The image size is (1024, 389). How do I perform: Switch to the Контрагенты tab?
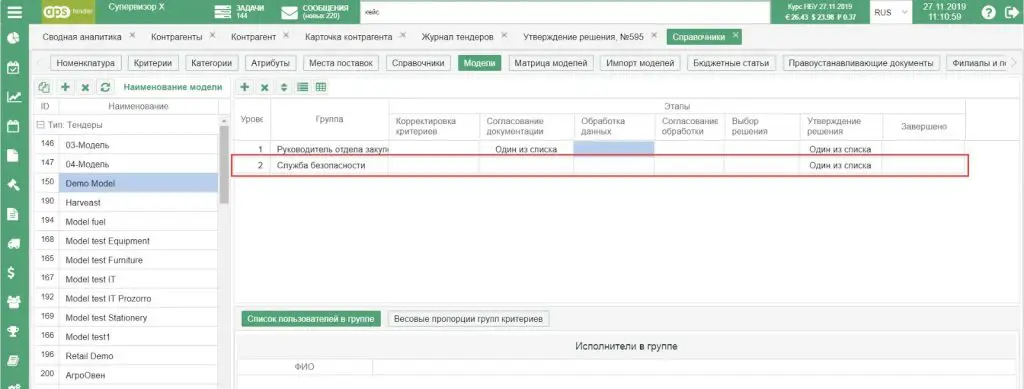[176, 37]
